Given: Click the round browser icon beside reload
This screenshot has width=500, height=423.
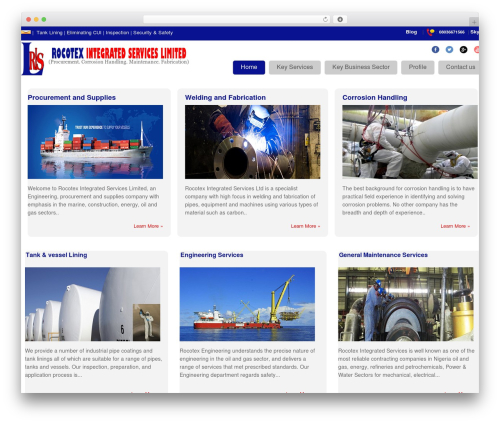Looking at the screenshot, I should (340, 19).
